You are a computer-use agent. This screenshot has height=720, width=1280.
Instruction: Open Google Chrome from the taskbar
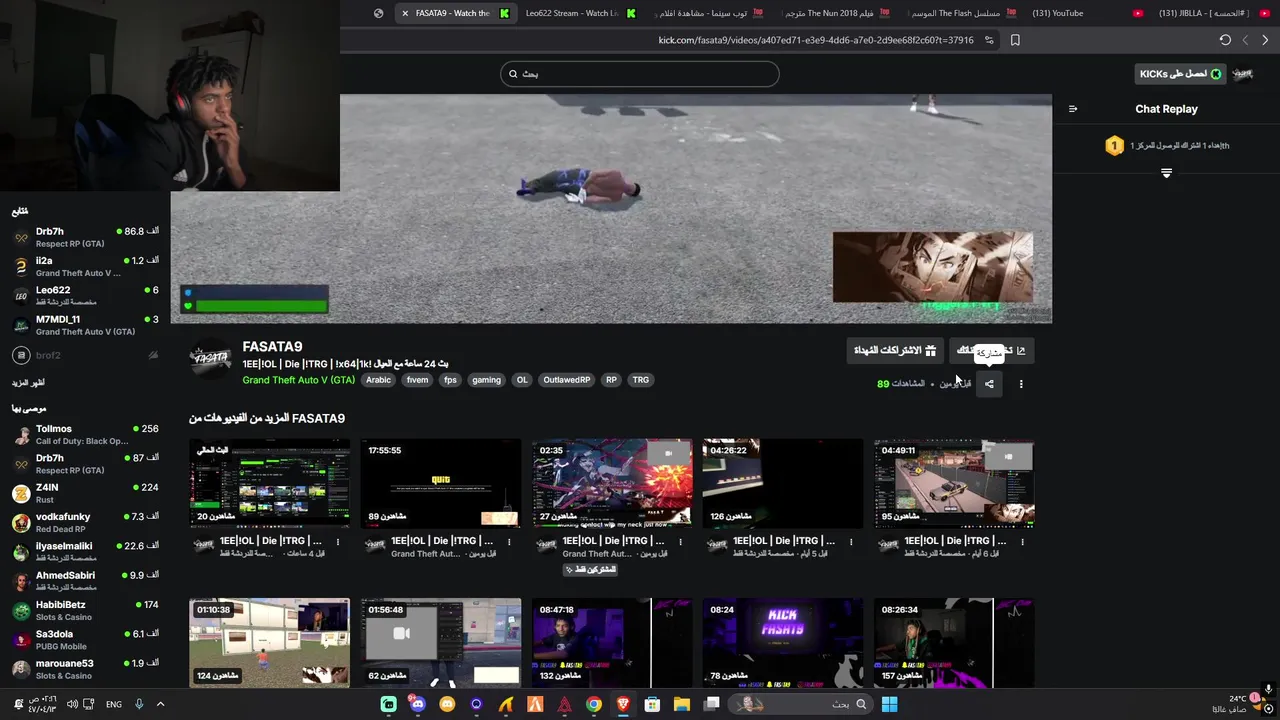click(594, 704)
